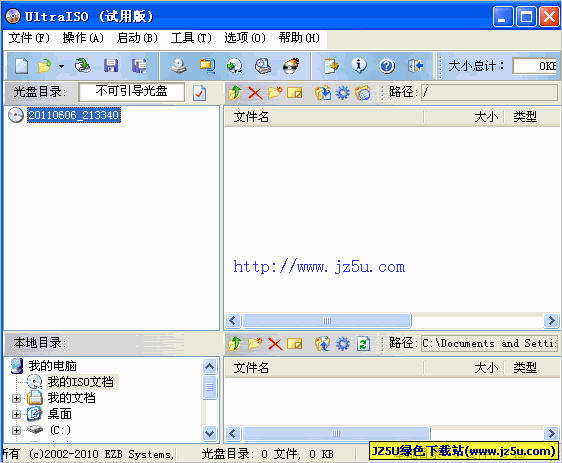
Task: Sort the local file list by 文件名 header
Action: click(324, 368)
